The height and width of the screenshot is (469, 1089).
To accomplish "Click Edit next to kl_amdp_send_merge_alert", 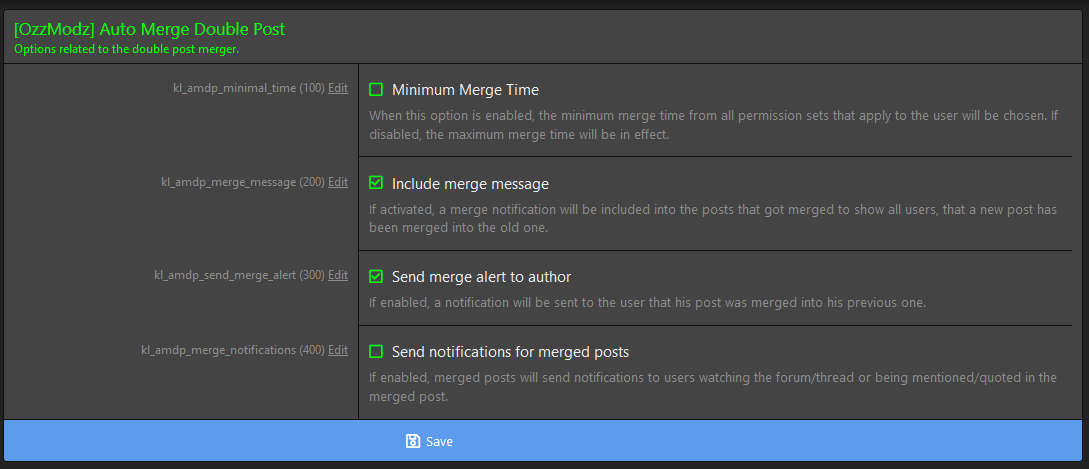I will click(x=338, y=275).
